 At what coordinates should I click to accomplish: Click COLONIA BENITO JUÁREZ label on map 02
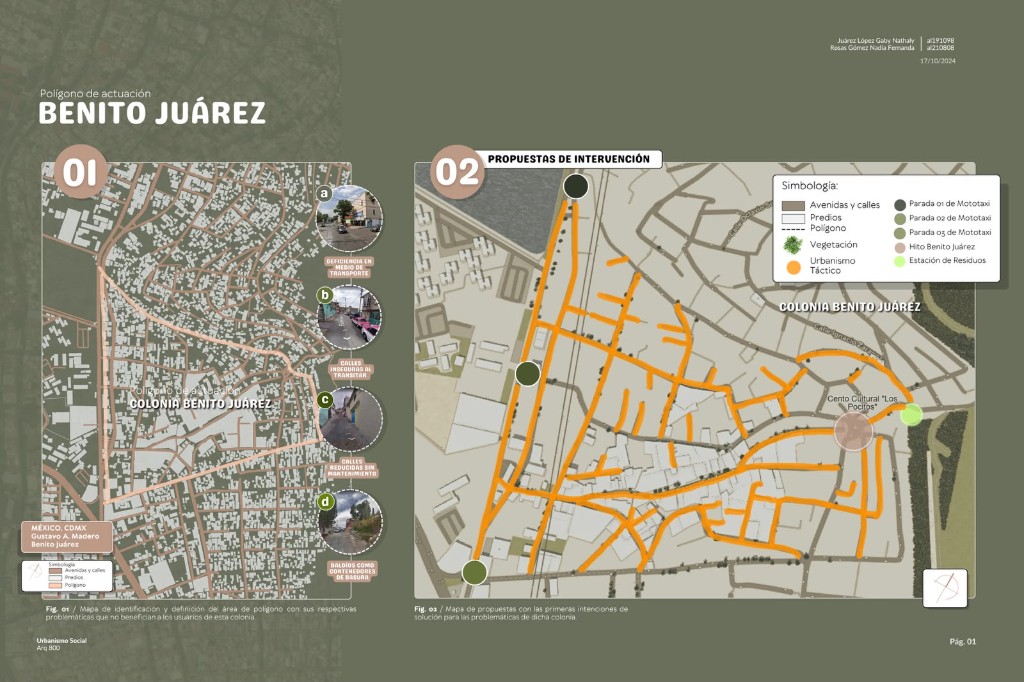point(850,307)
